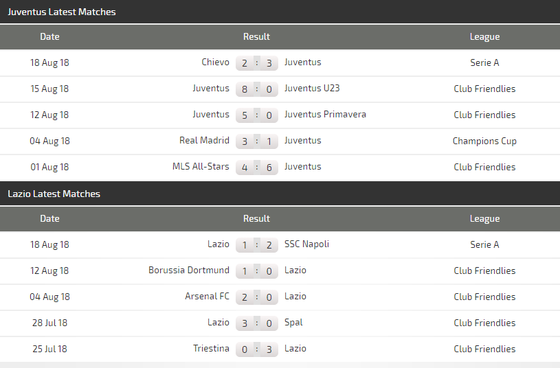Open the Juventus U23 team link
Image resolution: width=560 pixels, height=368 pixels.
[312, 88]
